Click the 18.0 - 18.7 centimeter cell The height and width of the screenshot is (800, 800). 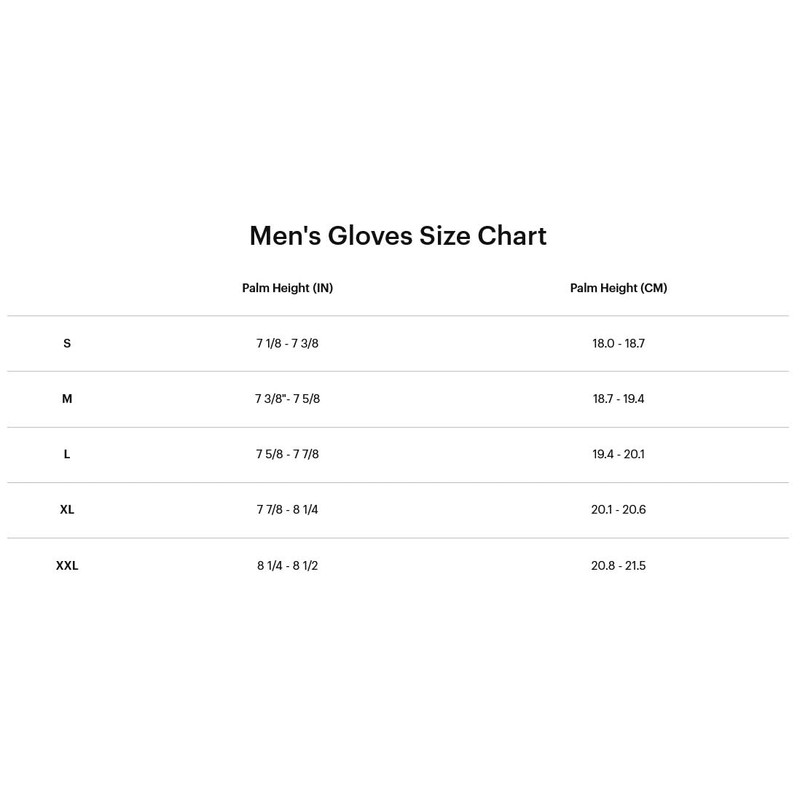[x=618, y=343]
